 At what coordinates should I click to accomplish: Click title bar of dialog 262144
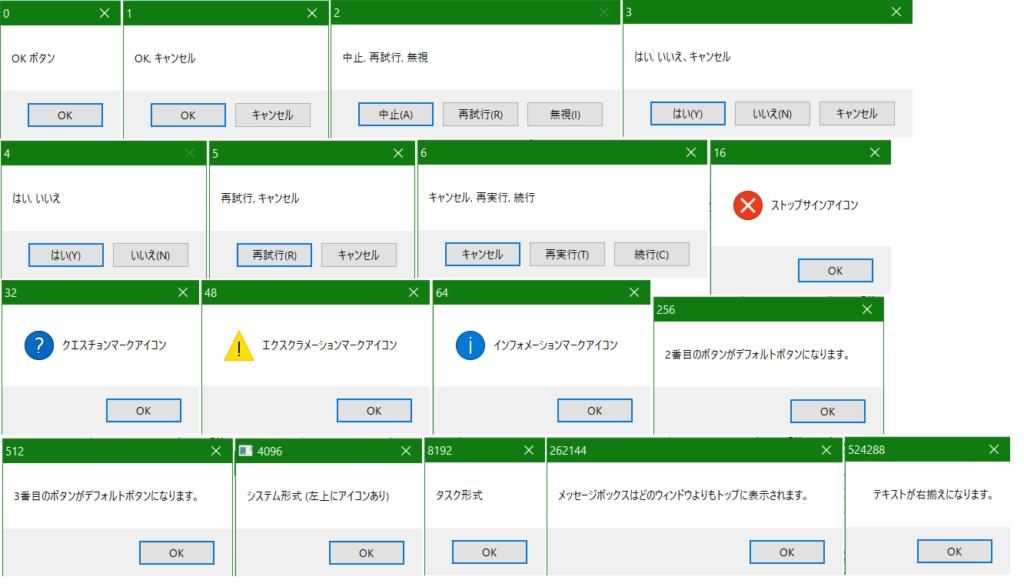tap(696, 450)
